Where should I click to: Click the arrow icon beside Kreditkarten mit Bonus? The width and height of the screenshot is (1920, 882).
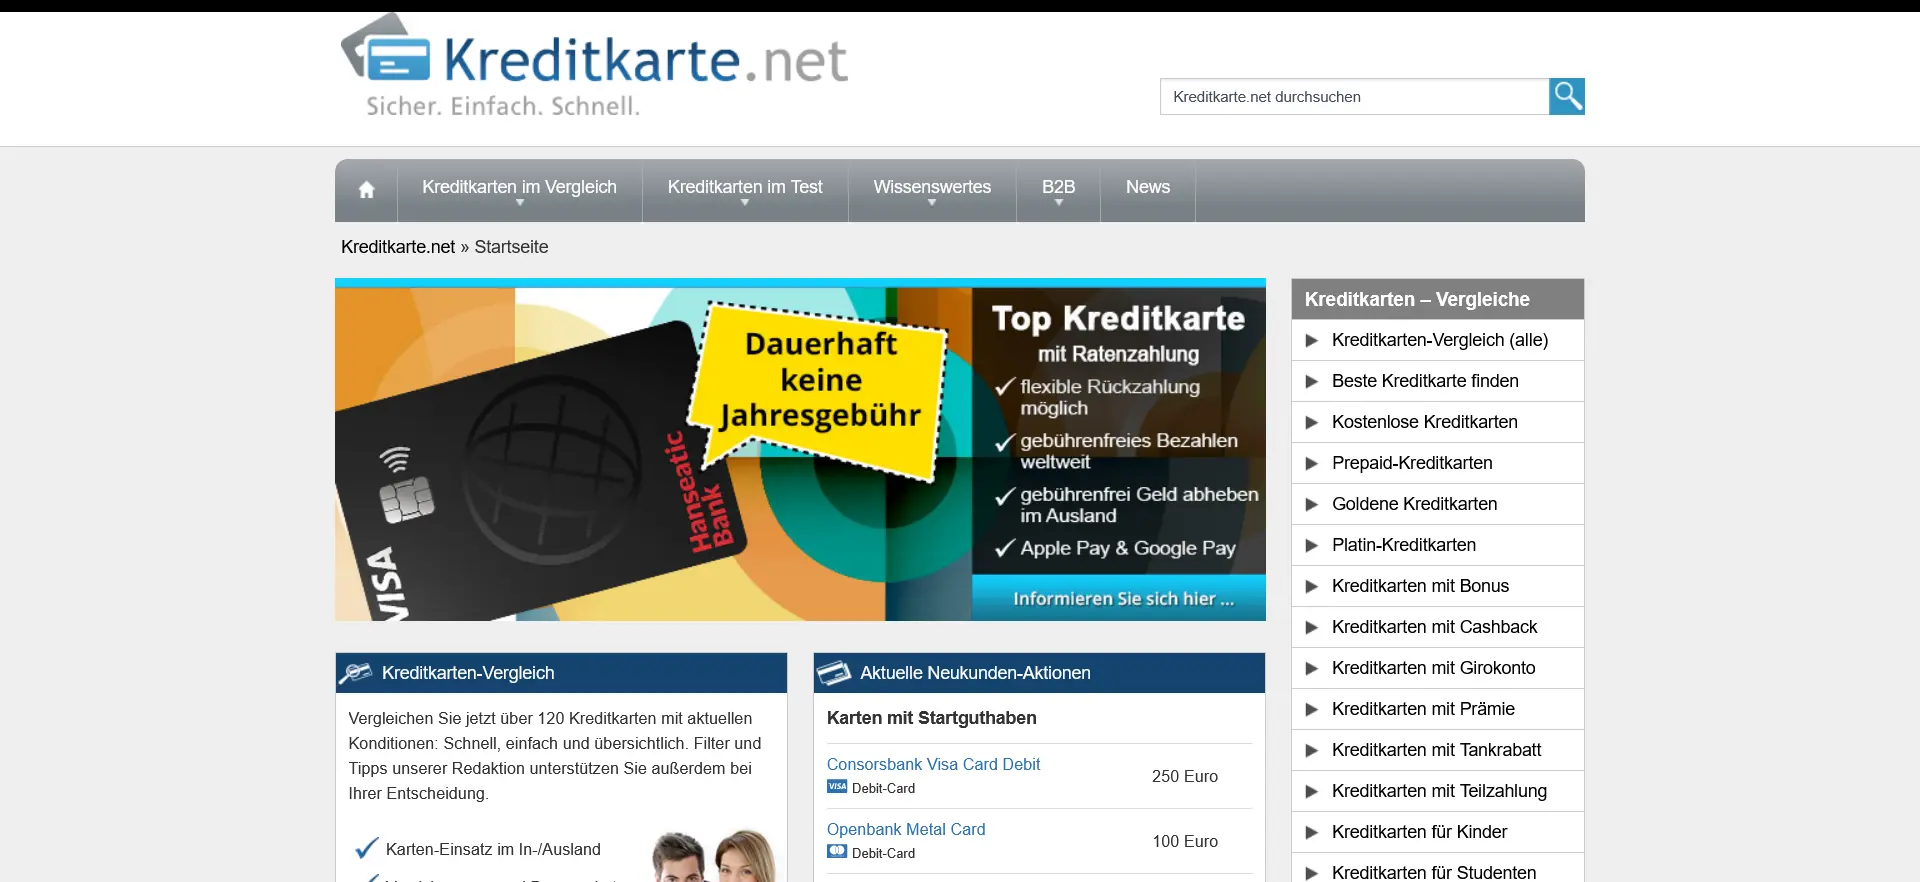(1312, 586)
